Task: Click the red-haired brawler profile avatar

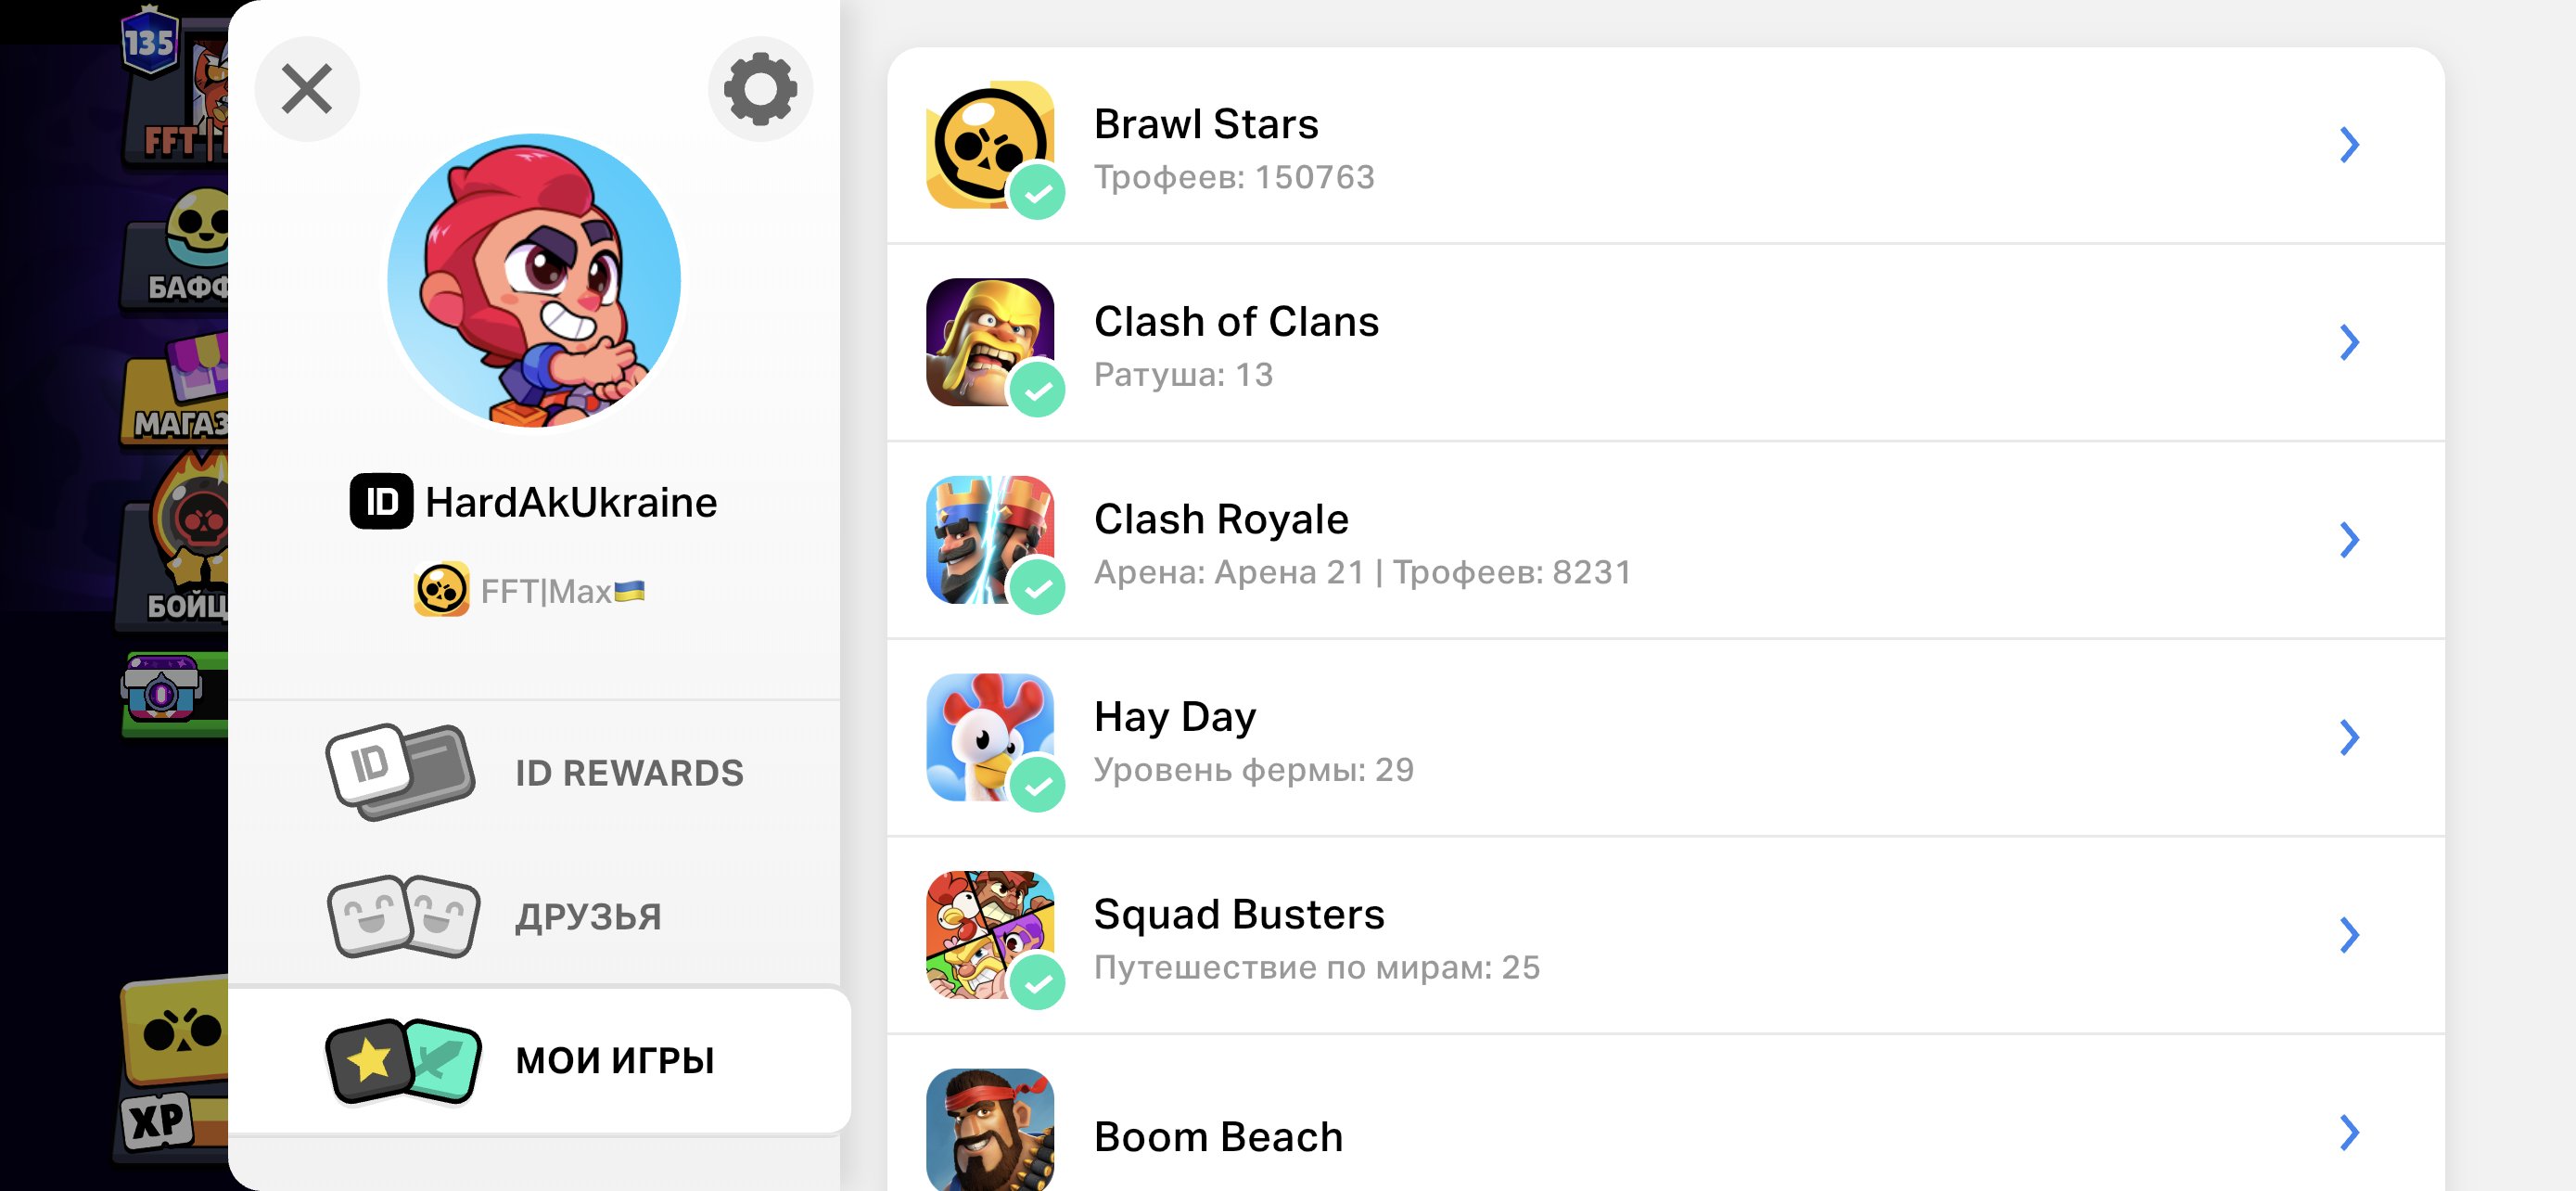Action: [534, 281]
